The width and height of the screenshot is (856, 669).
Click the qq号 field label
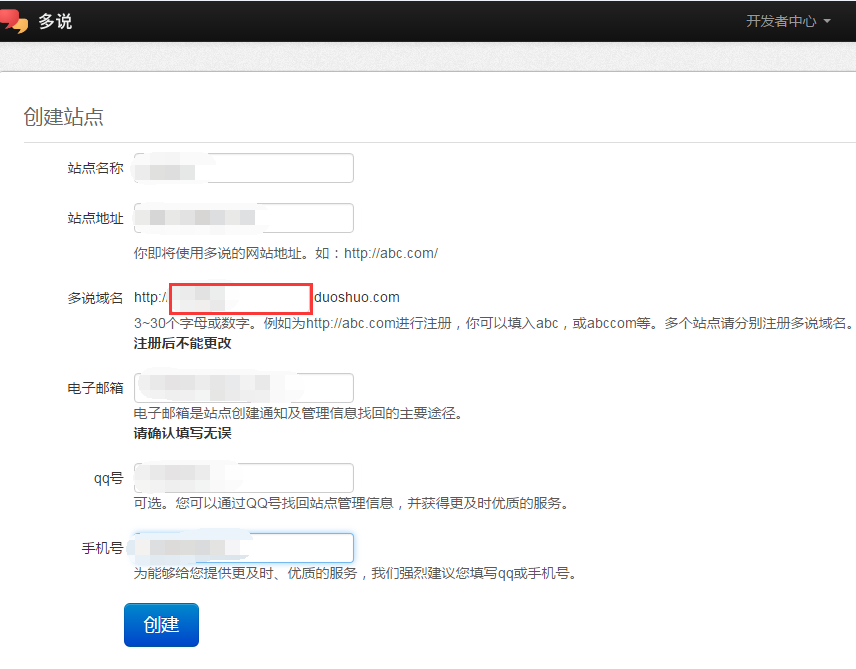click(x=109, y=478)
